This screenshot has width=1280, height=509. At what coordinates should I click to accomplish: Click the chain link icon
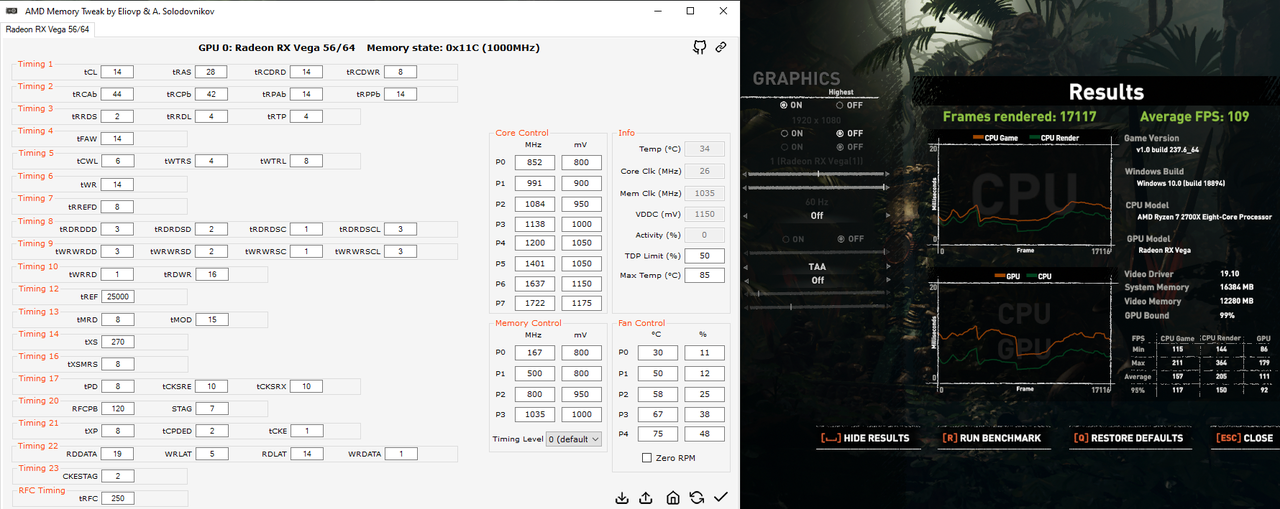pyautogui.click(x=720, y=47)
